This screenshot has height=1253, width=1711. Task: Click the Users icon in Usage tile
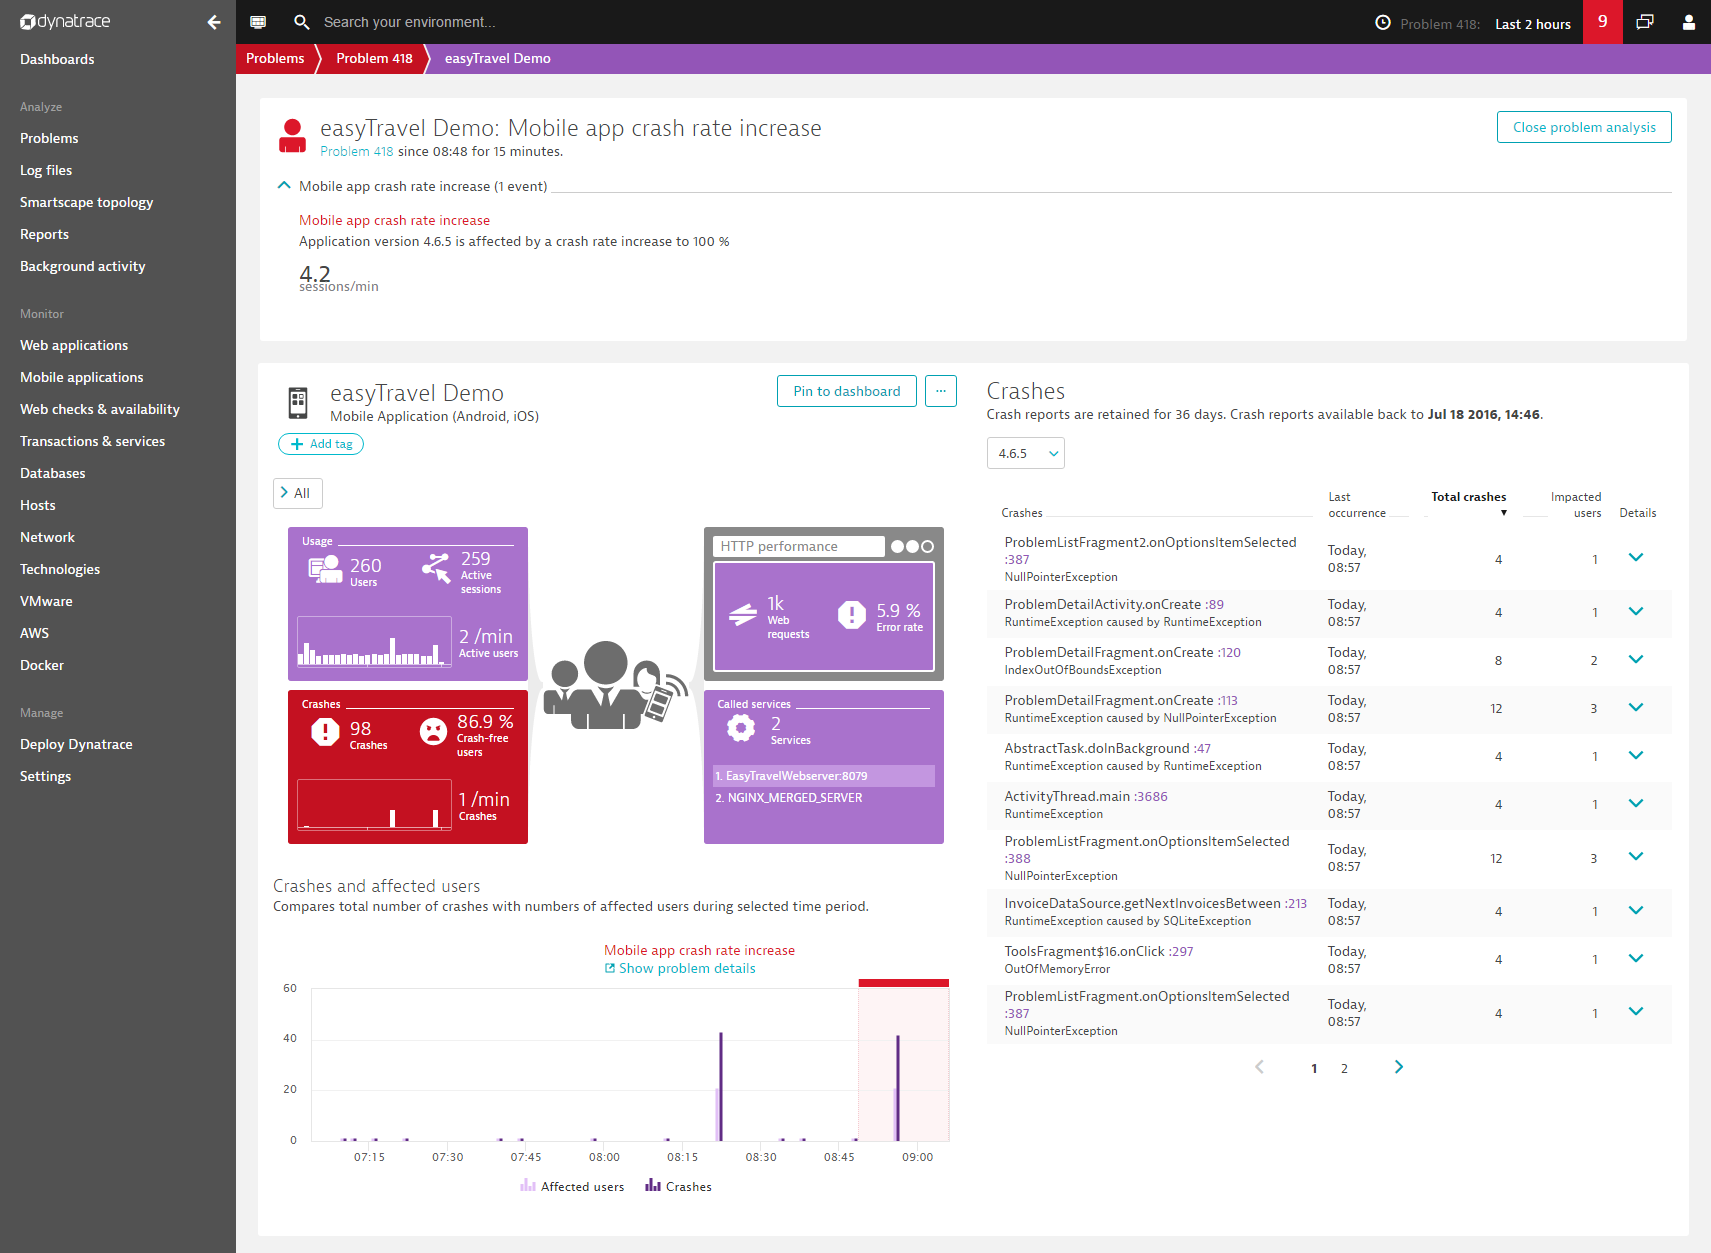(x=325, y=569)
